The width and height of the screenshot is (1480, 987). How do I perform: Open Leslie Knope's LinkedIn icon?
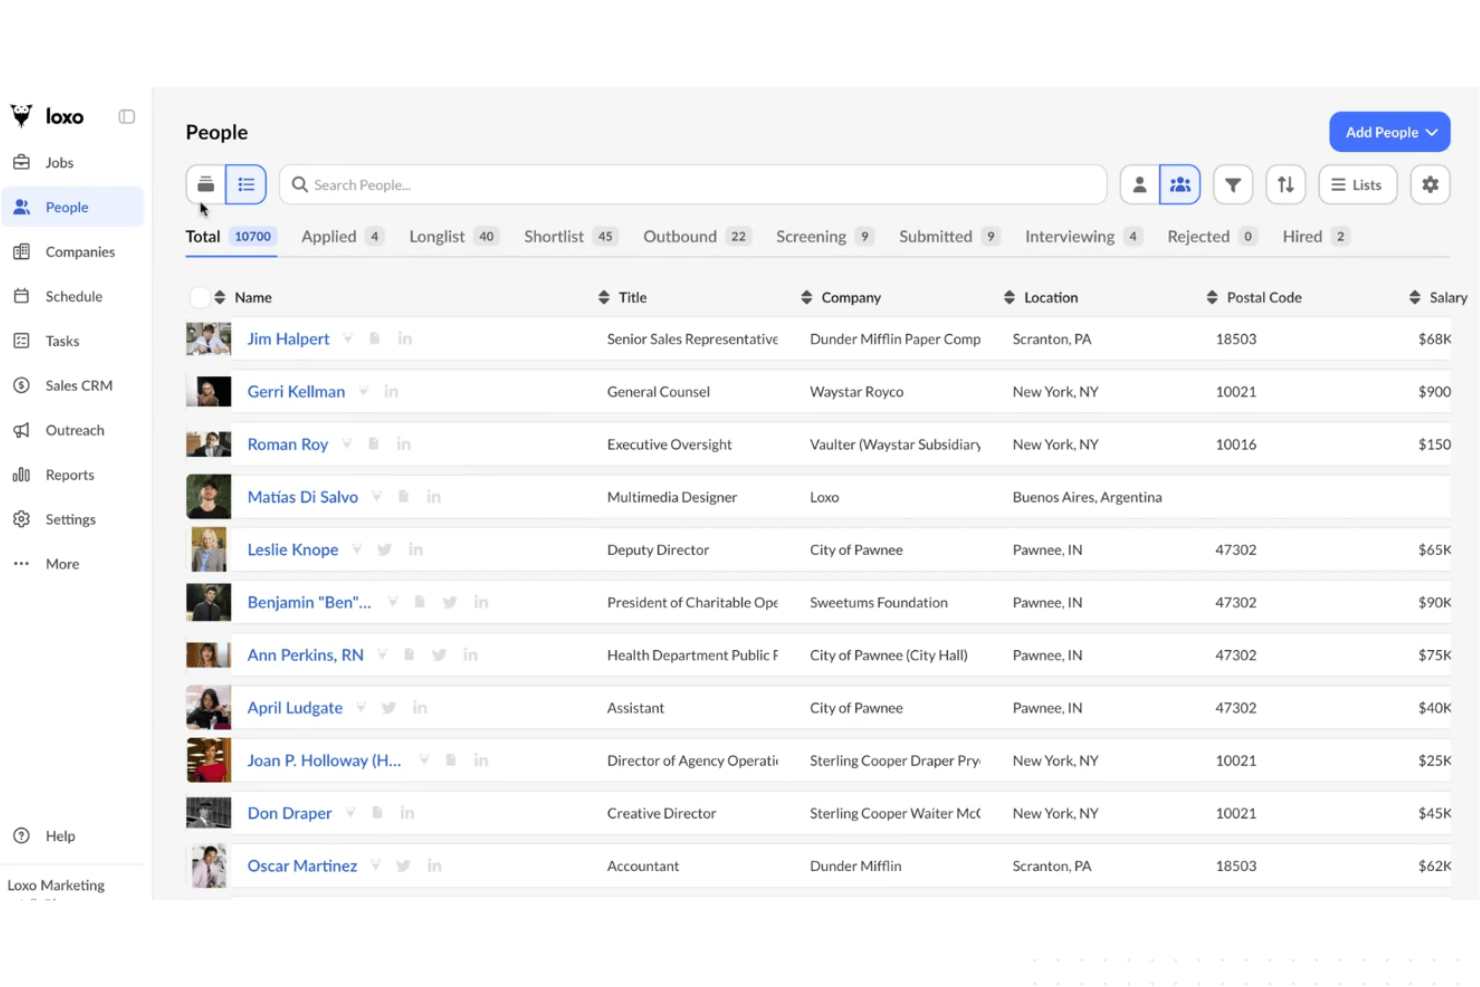coord(416,550)
